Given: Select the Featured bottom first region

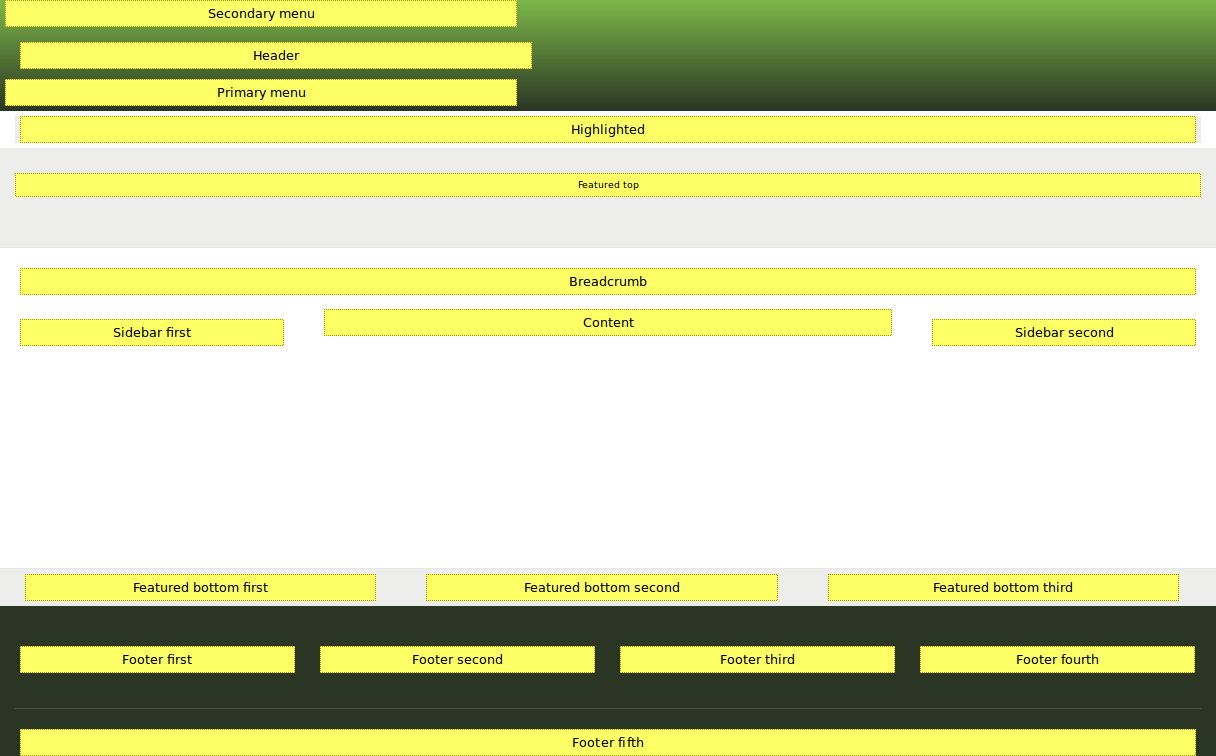Looking at the screenshot, I should point(200,588).
